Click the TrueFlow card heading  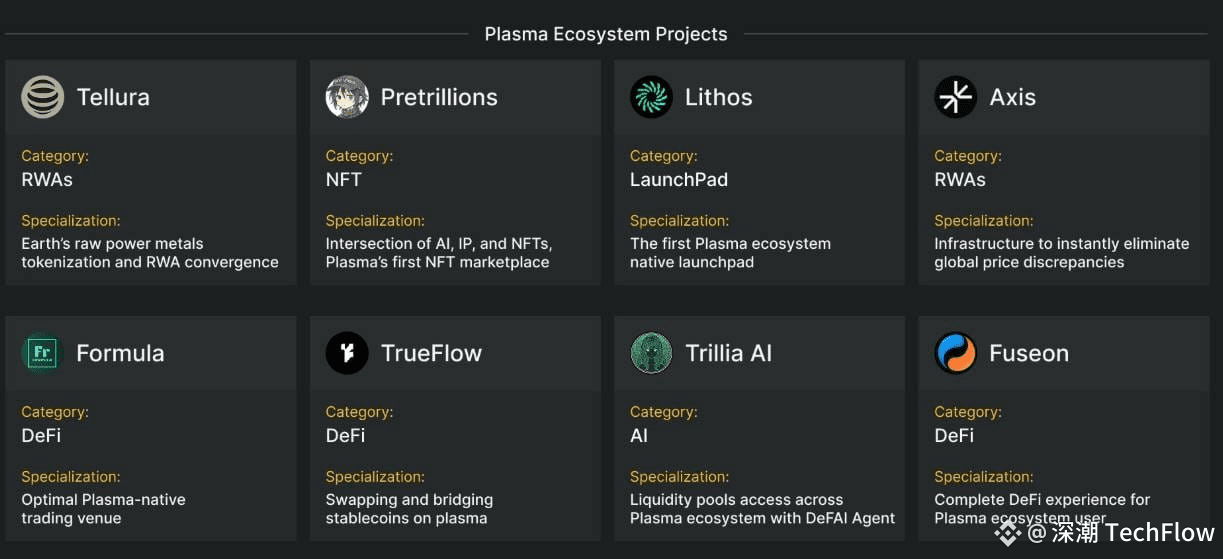tap(431, 353)
